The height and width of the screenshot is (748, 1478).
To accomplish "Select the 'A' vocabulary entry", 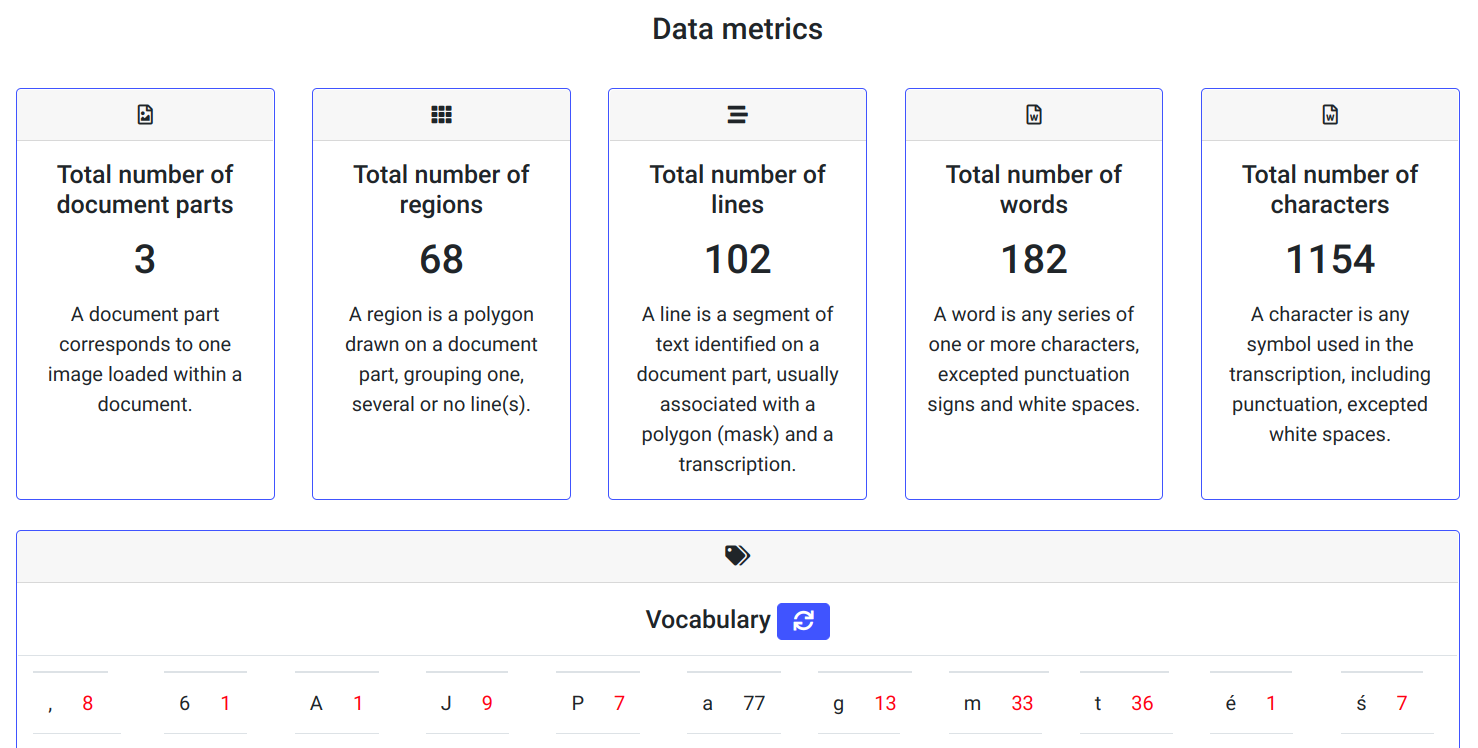I will [x=336, y=704].
